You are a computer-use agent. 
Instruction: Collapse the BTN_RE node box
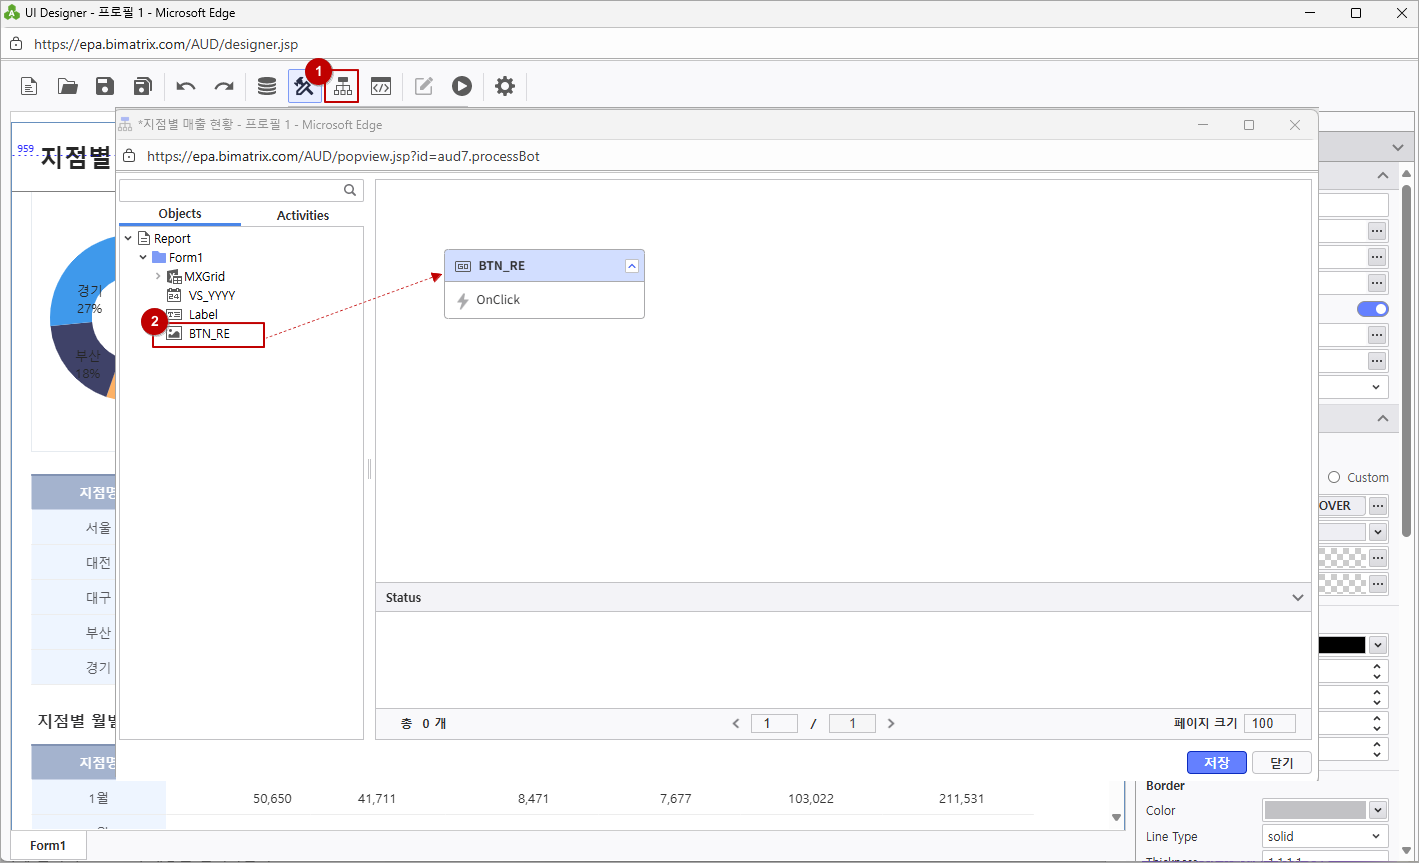point(631,266)
